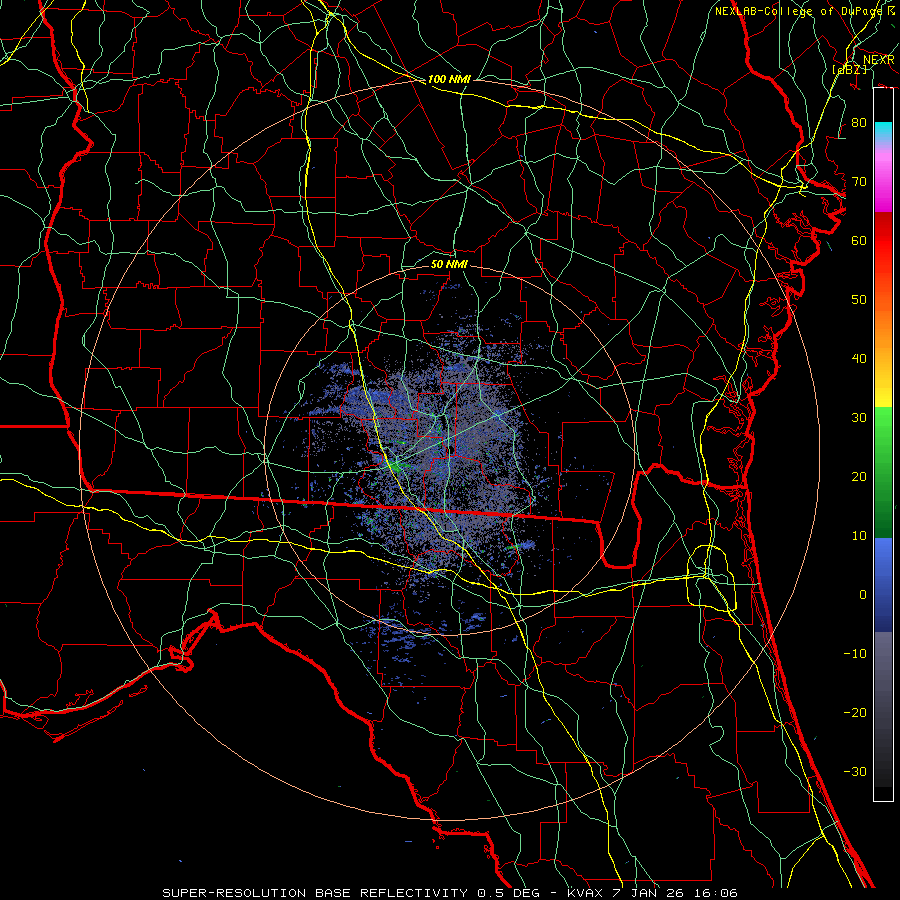Viewport: 900px width, 900px height.
Task: Click the yellow NEXR label
Action: (879, 60)
